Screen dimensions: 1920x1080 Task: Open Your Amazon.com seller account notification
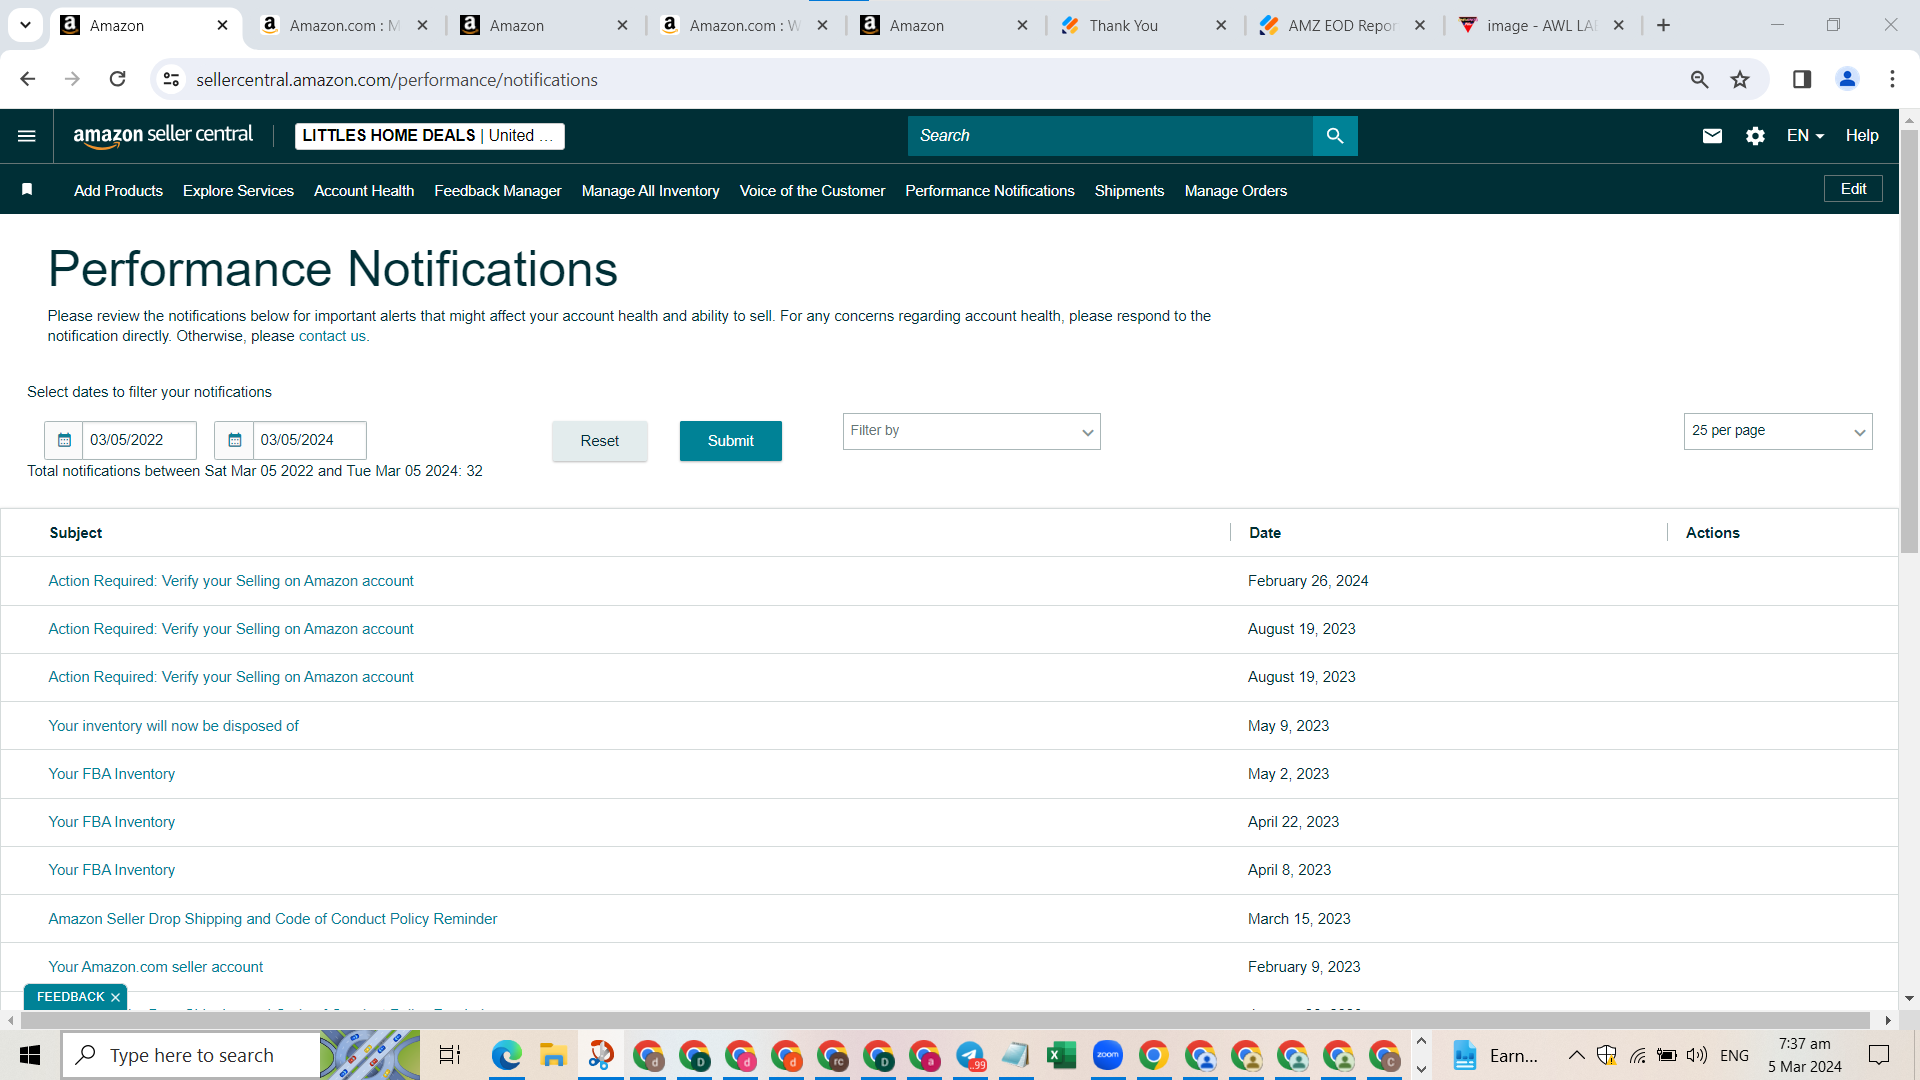point(156,967)
